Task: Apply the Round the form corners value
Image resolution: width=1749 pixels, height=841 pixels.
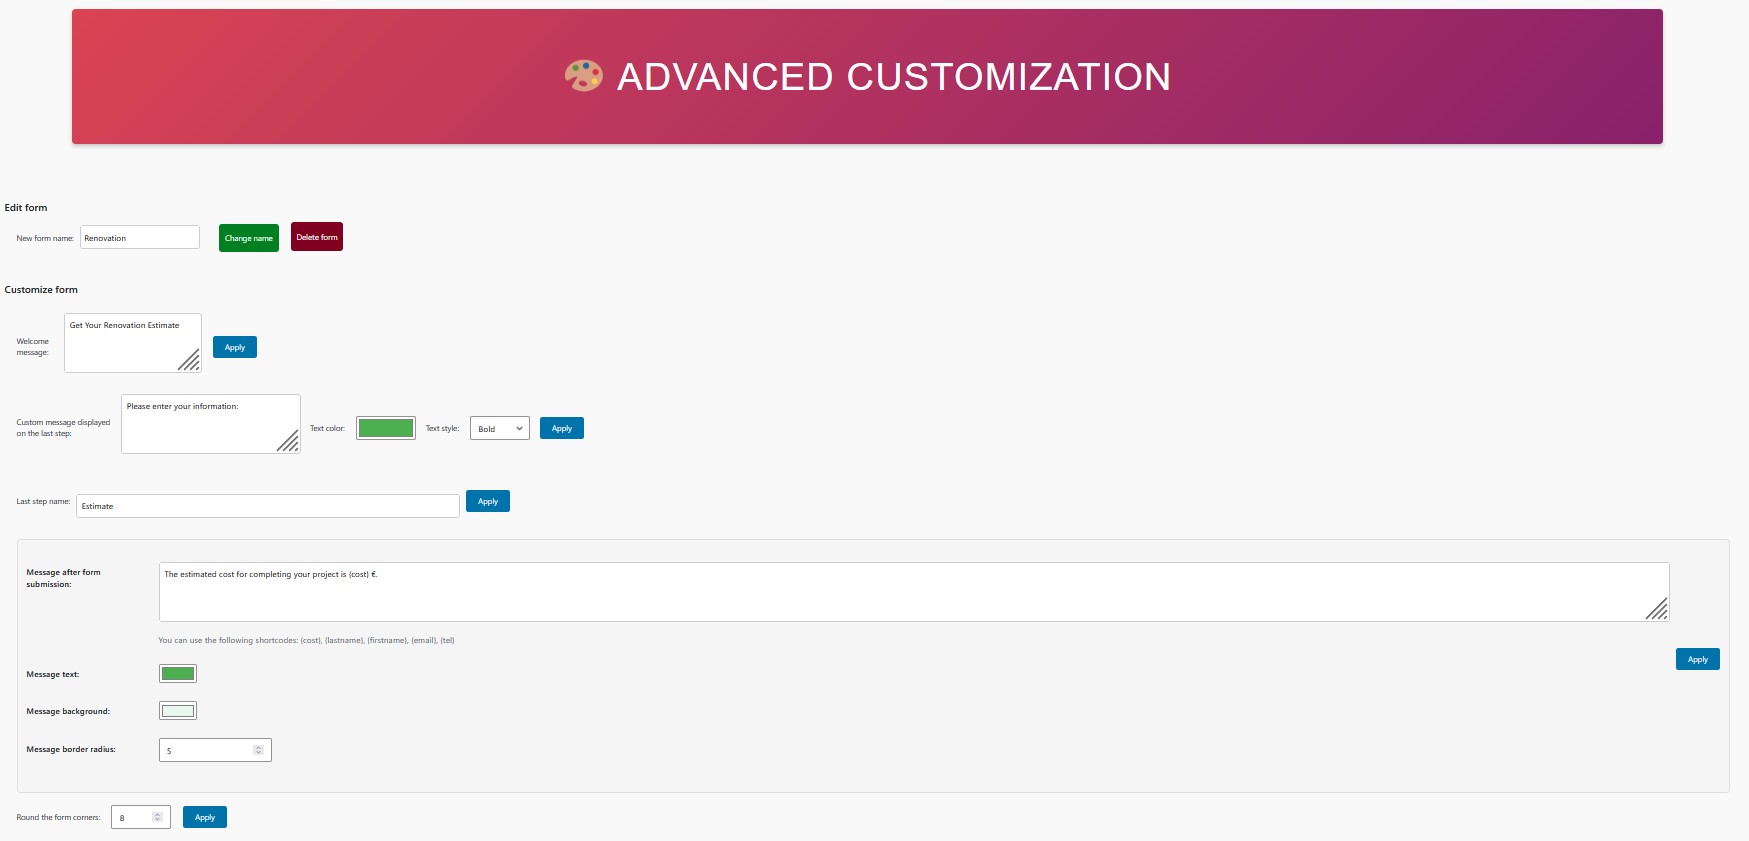Action: [205, 817]
